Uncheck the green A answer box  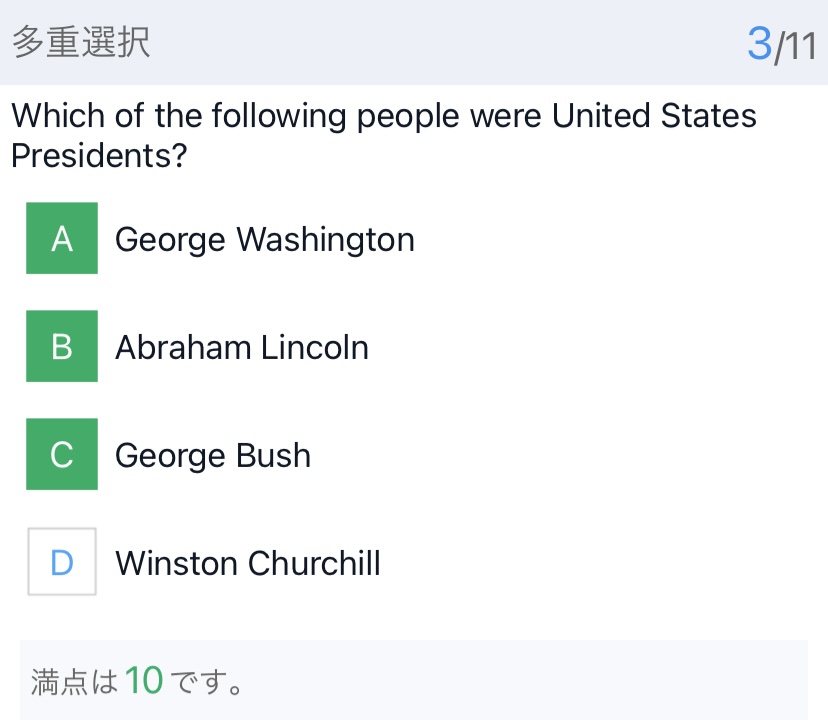(62, 238)
